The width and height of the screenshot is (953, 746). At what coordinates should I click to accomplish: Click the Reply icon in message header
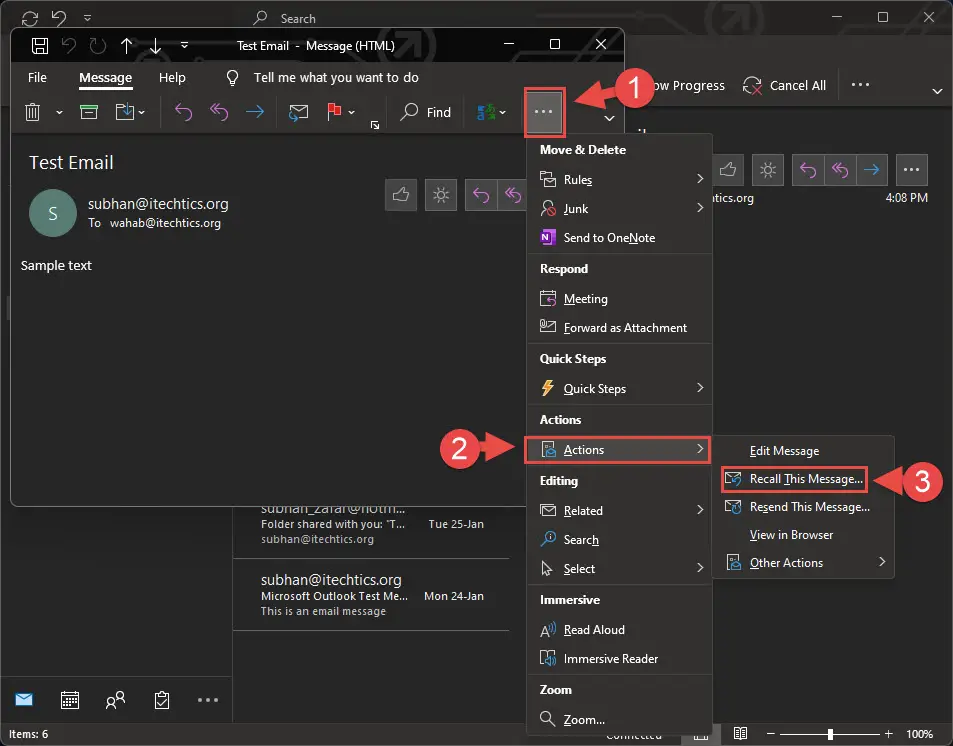click(x=481, y=195)
